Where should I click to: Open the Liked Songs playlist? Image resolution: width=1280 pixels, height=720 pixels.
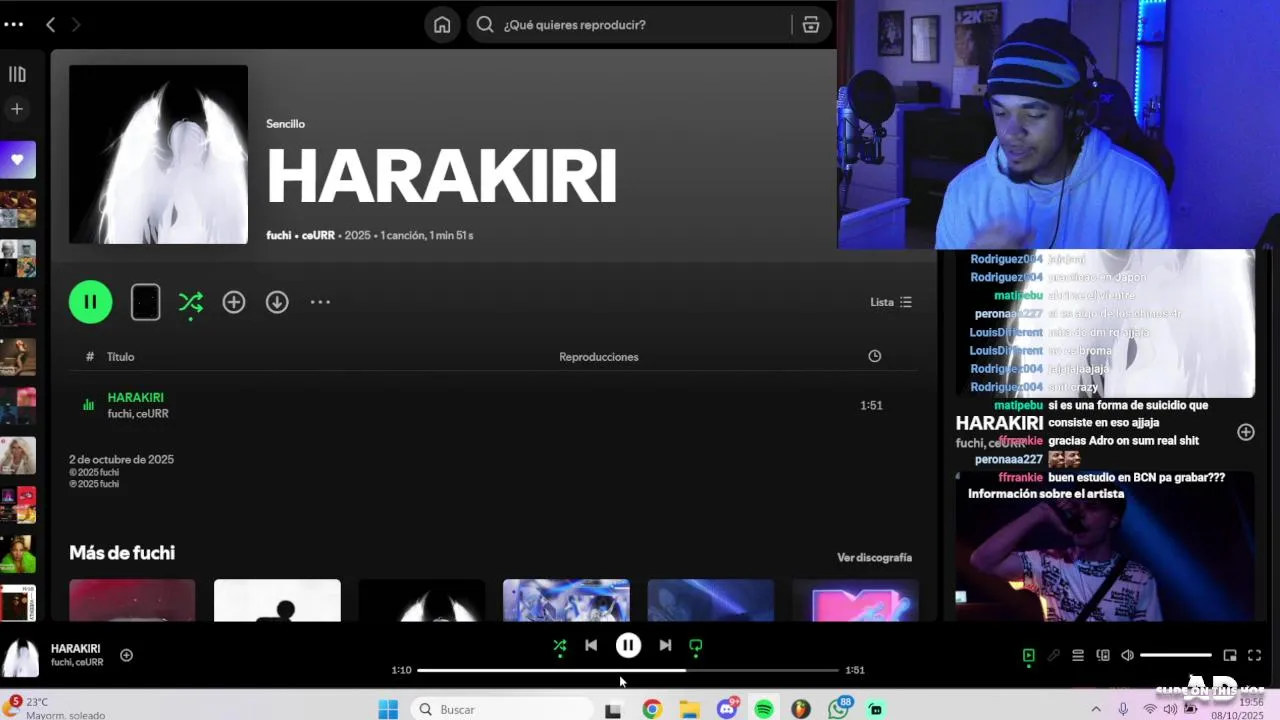18,160
